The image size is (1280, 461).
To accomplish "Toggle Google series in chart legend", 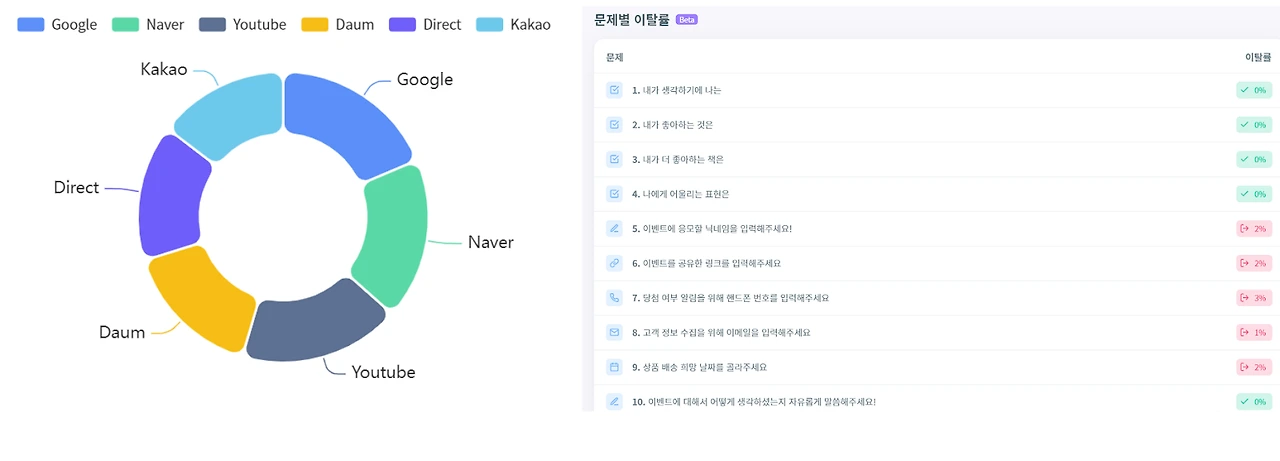I will point(57,24).
